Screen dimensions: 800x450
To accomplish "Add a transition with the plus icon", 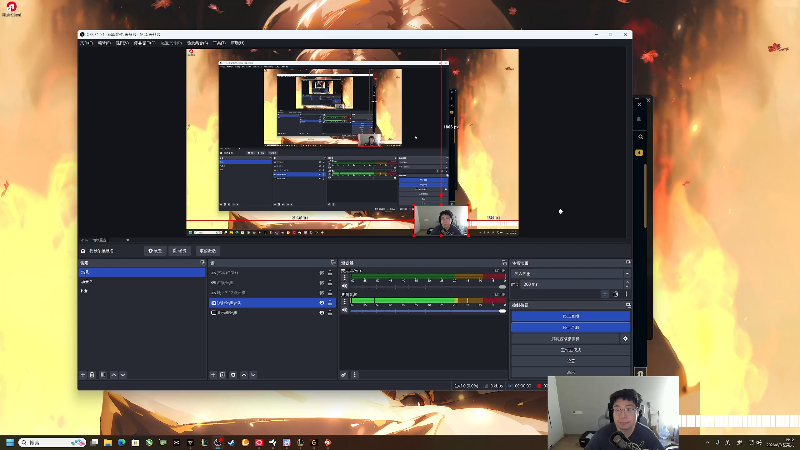I will tap(605, 294).
